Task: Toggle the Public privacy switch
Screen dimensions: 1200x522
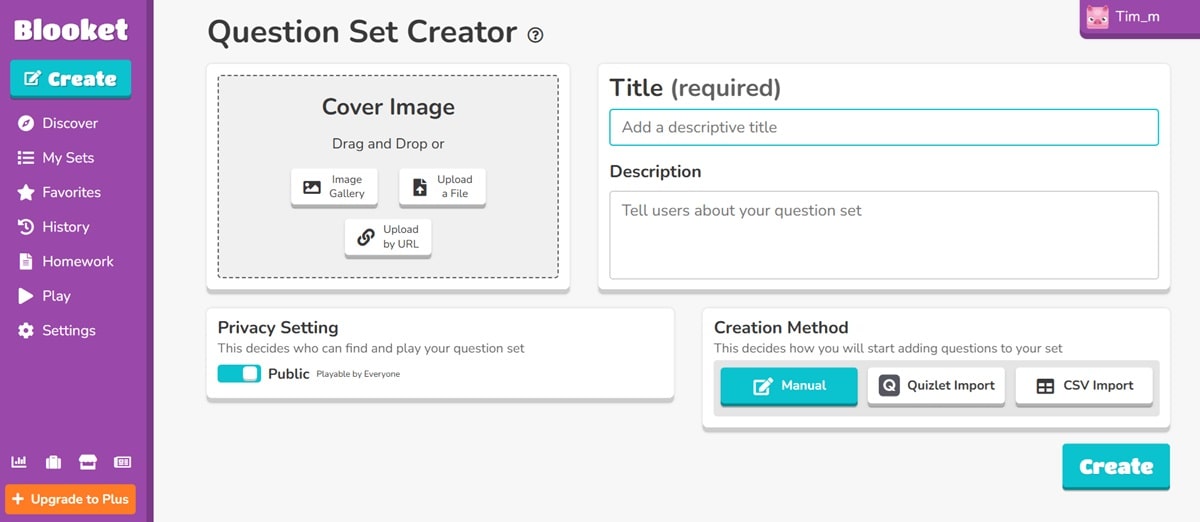Action: point(239,374)
